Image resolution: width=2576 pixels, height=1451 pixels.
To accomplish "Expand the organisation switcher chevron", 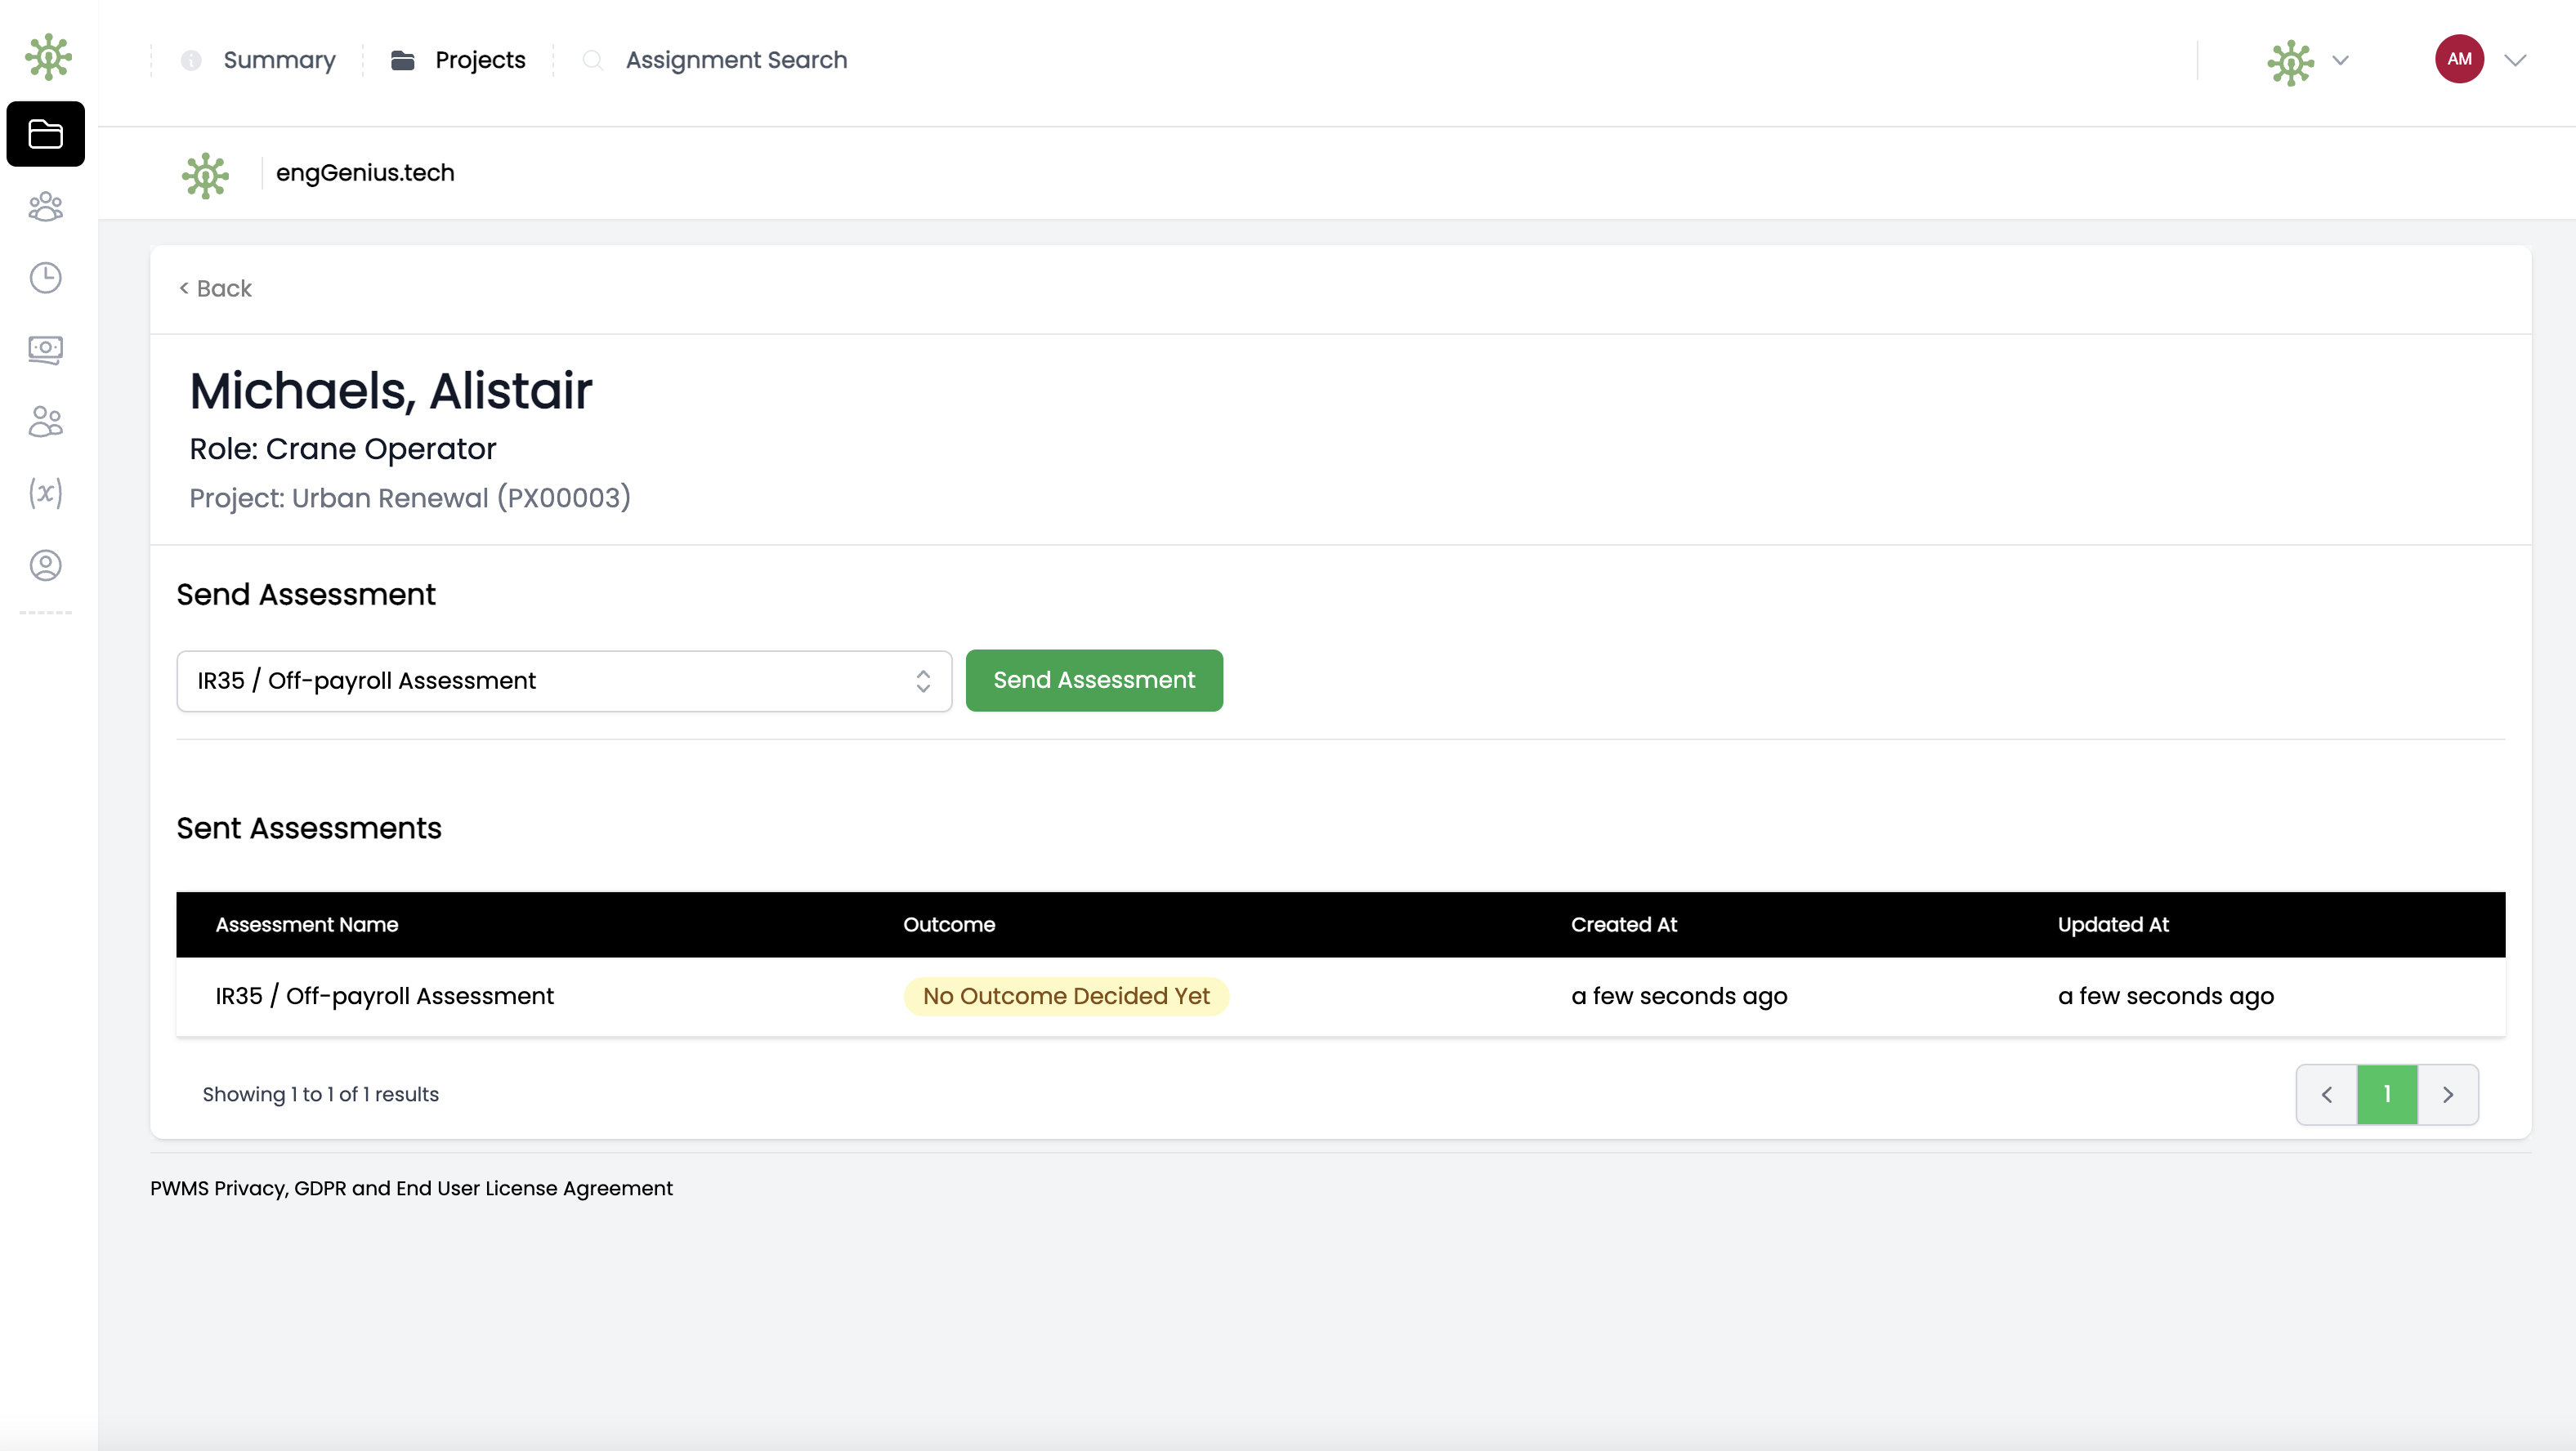I will (2340, 60).
